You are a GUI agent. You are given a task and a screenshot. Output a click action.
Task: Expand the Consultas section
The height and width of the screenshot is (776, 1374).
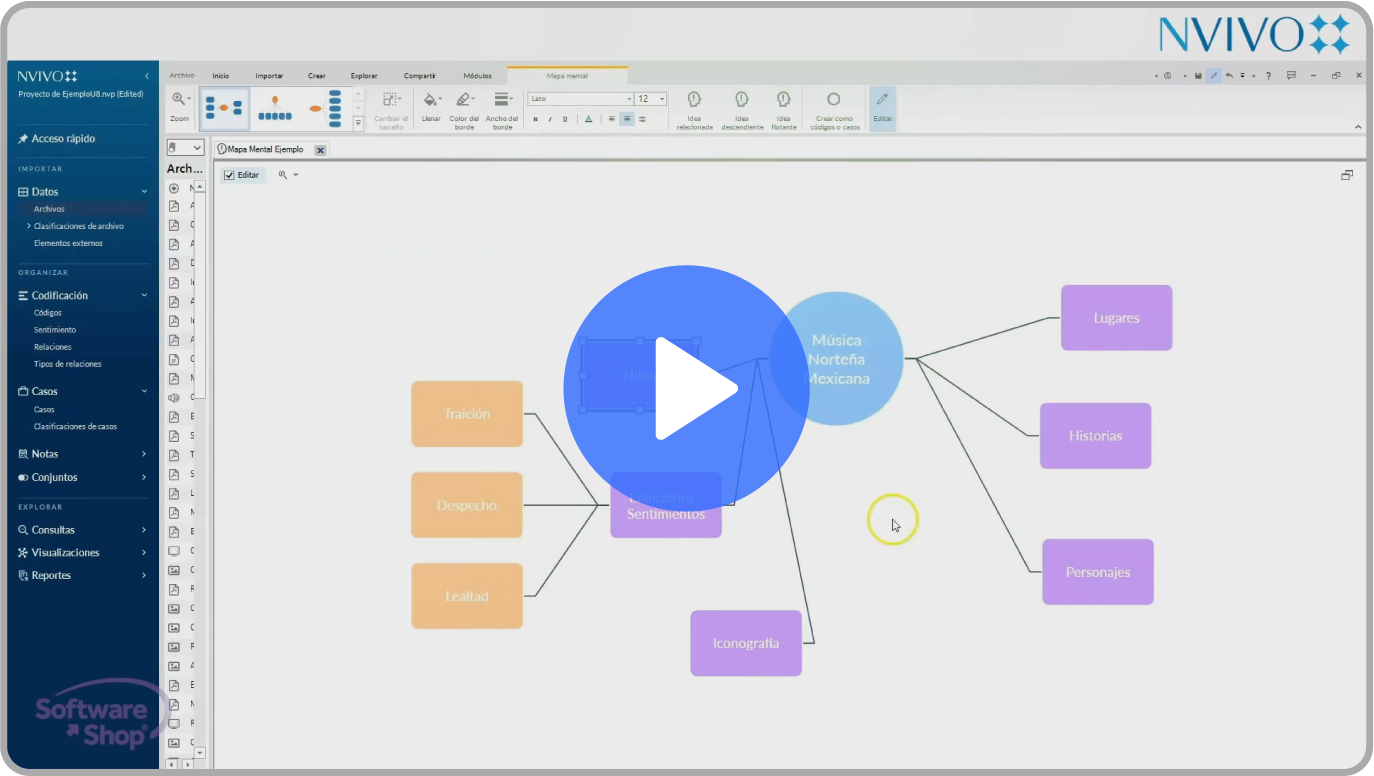point(144,530)
